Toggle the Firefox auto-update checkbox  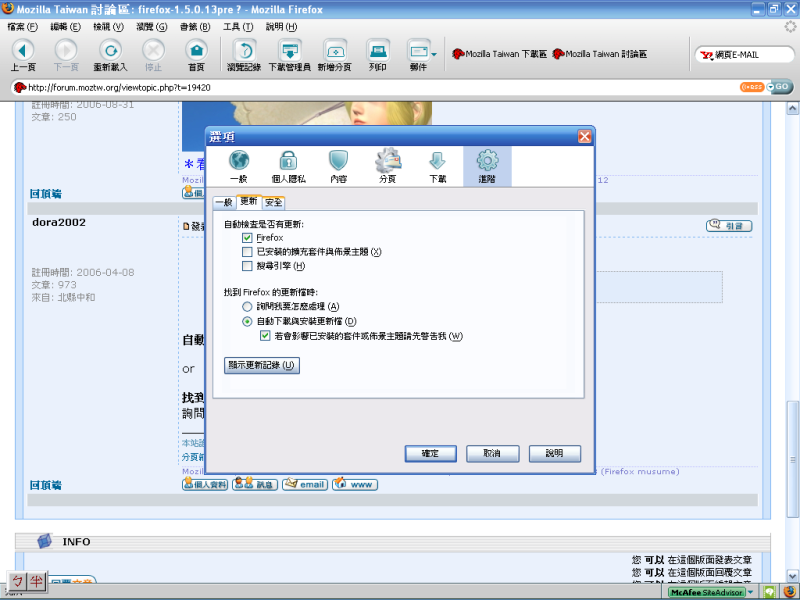[x=247, y=238]
